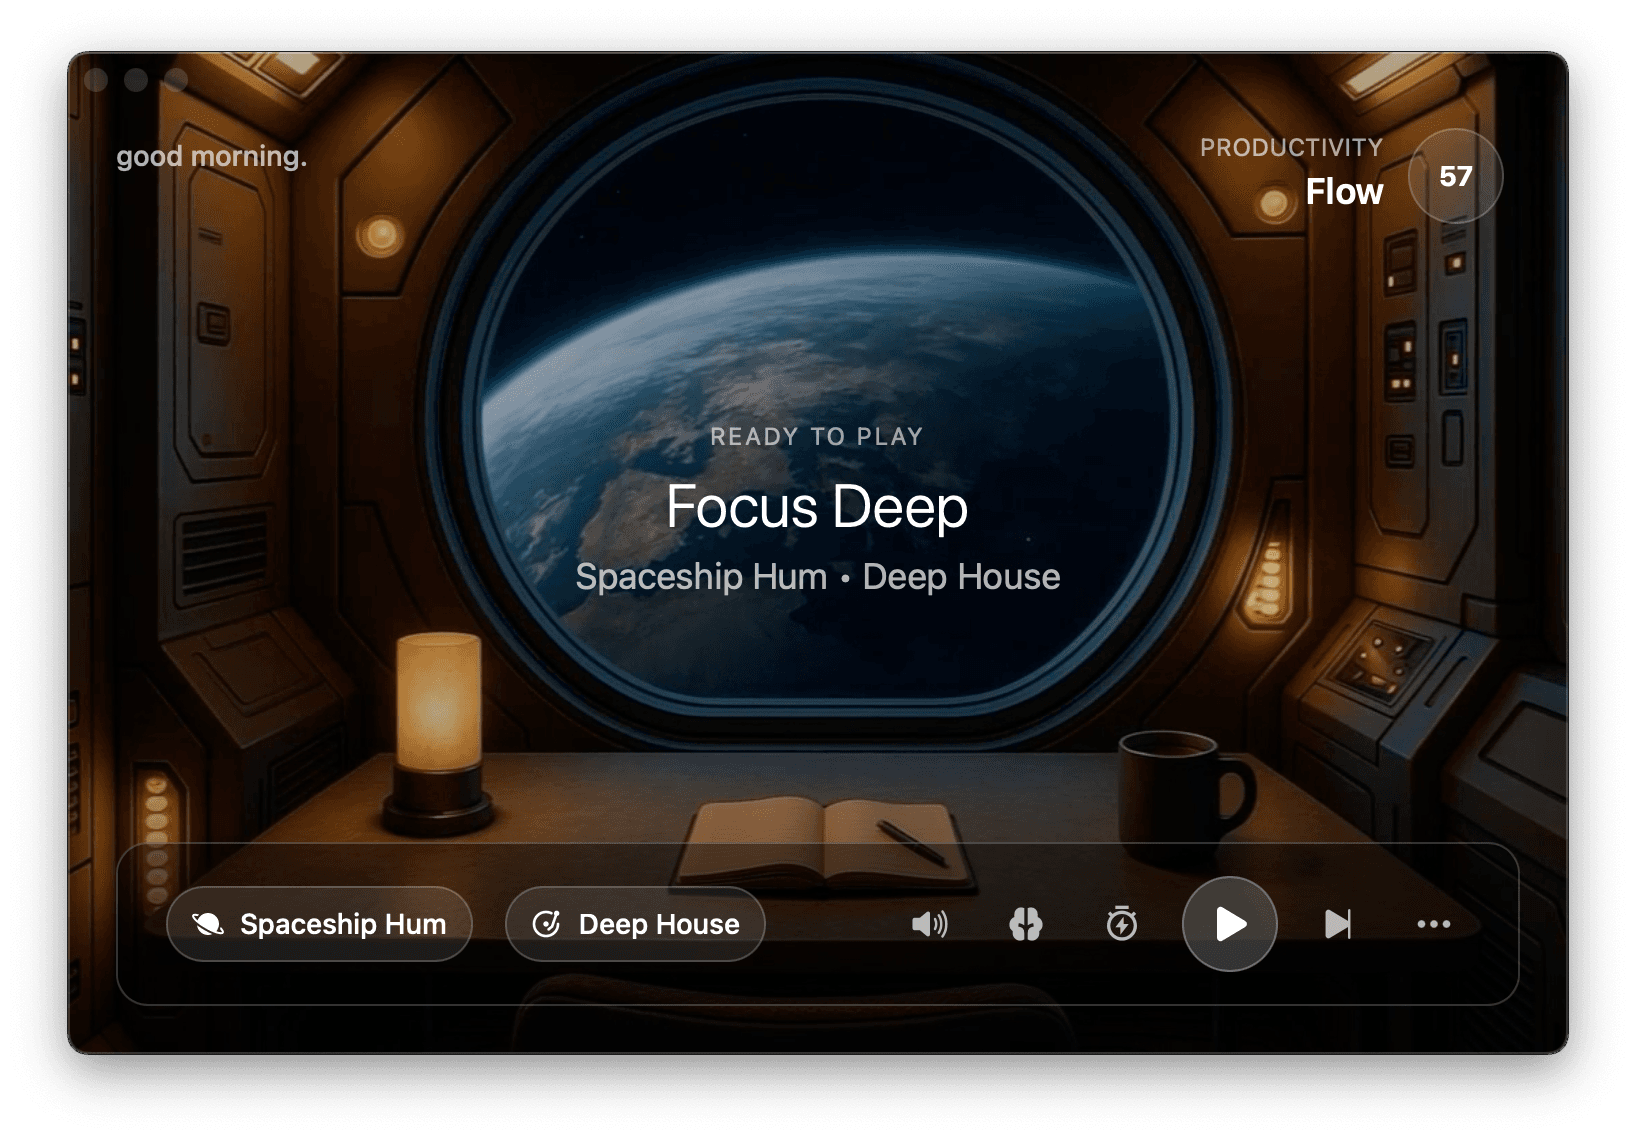This screenshot has width=1636, height=1138.
Task: Click the good morning greeting text
Action: click(211, 156)
